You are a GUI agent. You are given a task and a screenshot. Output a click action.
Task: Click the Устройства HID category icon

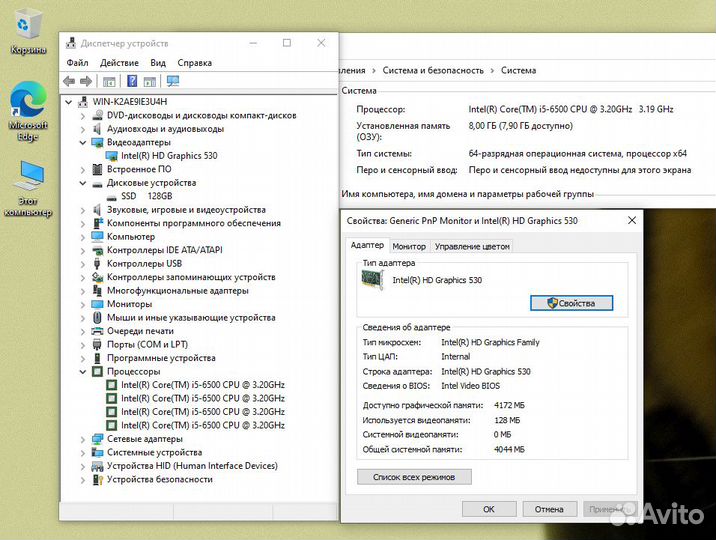click(97, 466)
